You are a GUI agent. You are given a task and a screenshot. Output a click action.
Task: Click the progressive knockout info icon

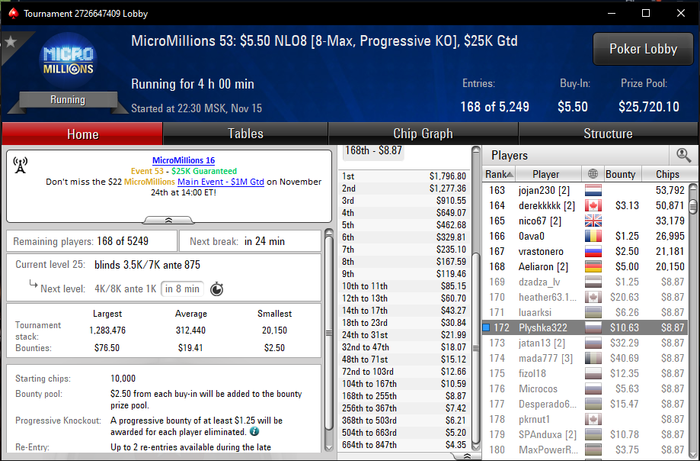tap(254, 432)
